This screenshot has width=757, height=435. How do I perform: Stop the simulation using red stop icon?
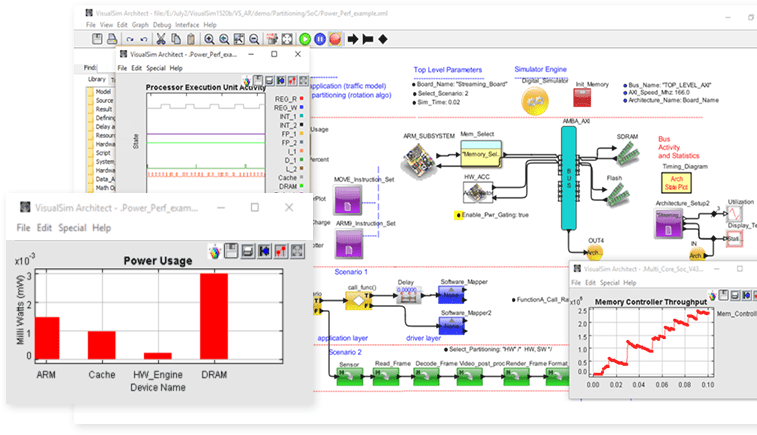pyautogui.click(x=336, y=39)
